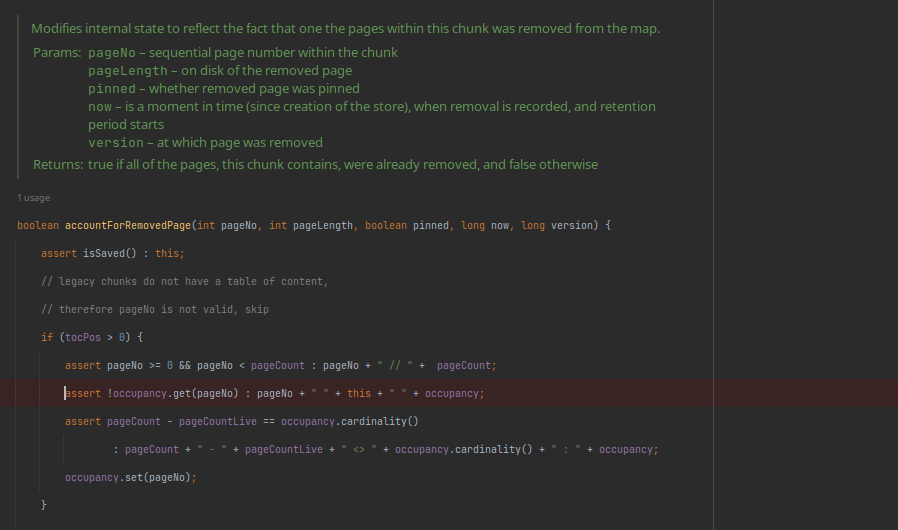Click the '1 usage' inlay hint
Screen dimensions: 898x530
[34, 198]
